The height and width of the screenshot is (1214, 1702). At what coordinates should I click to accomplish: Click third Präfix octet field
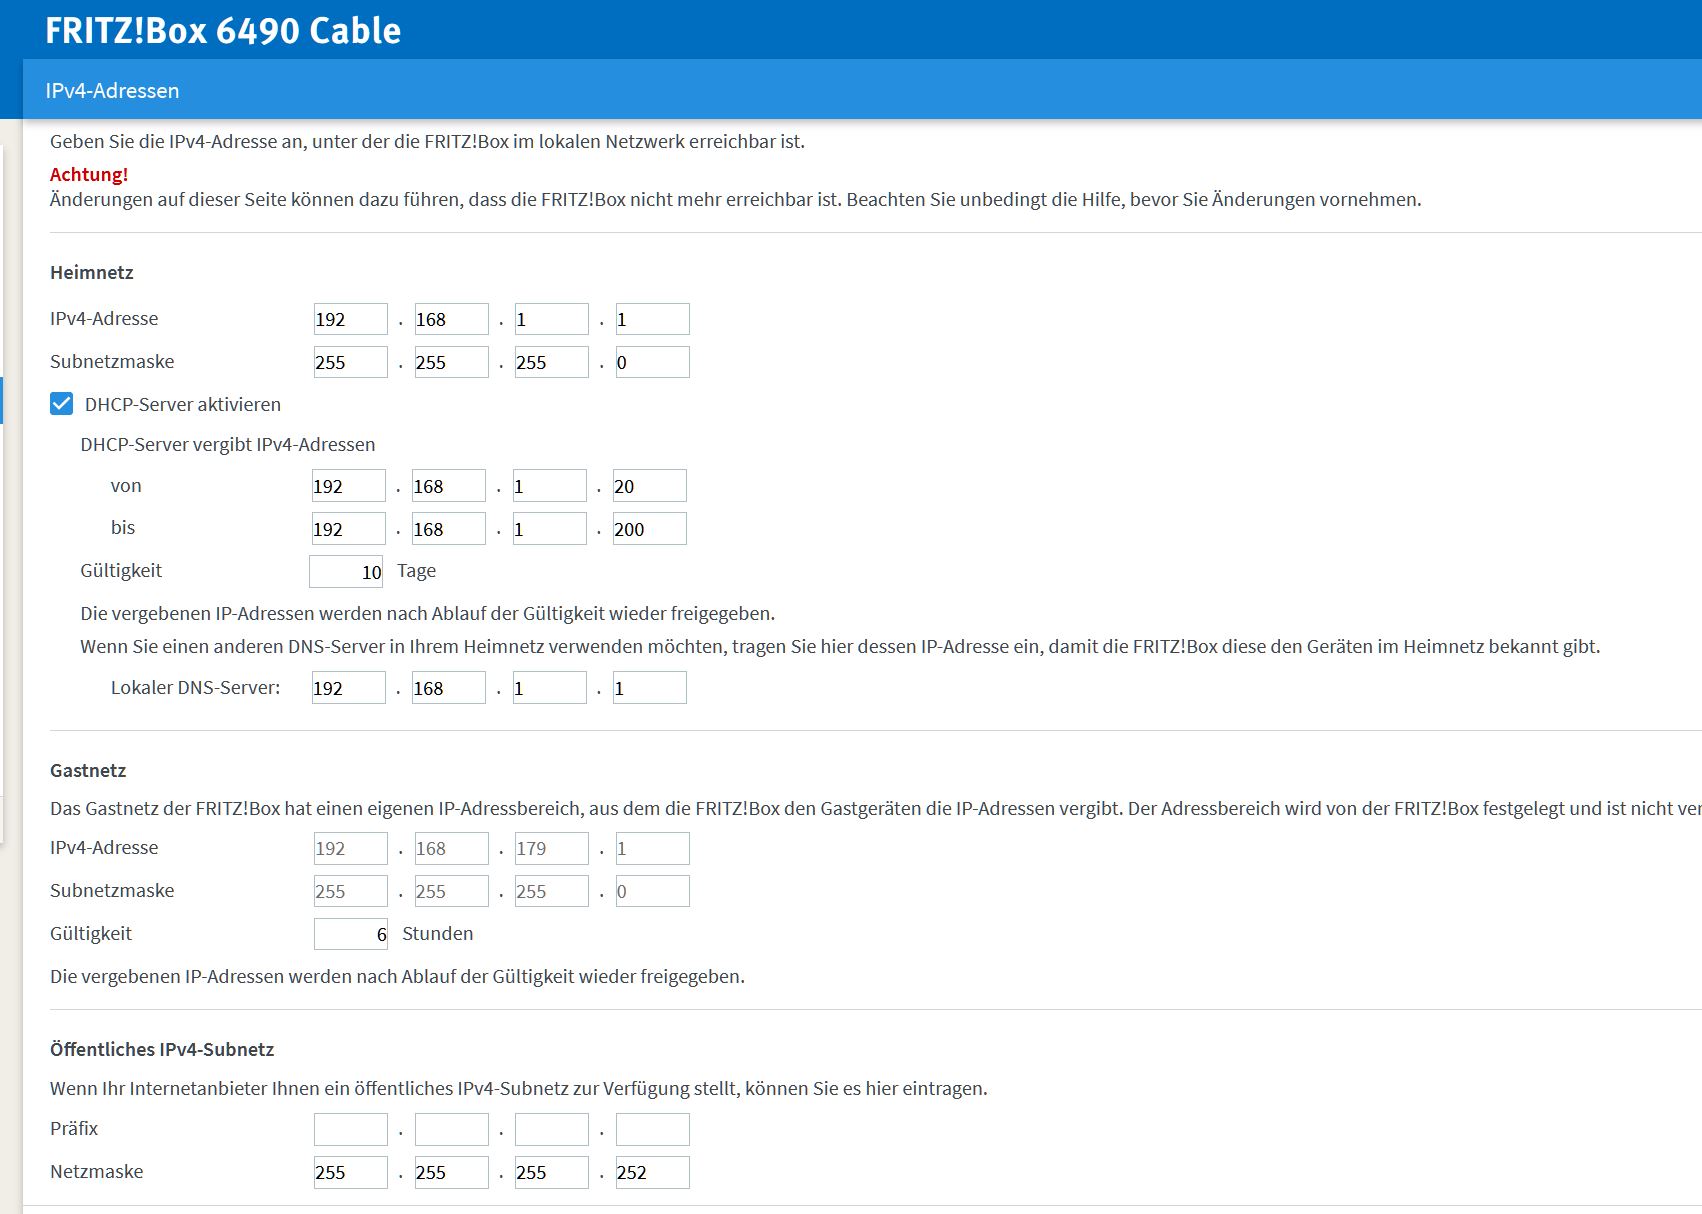(x=551, y=1129)
